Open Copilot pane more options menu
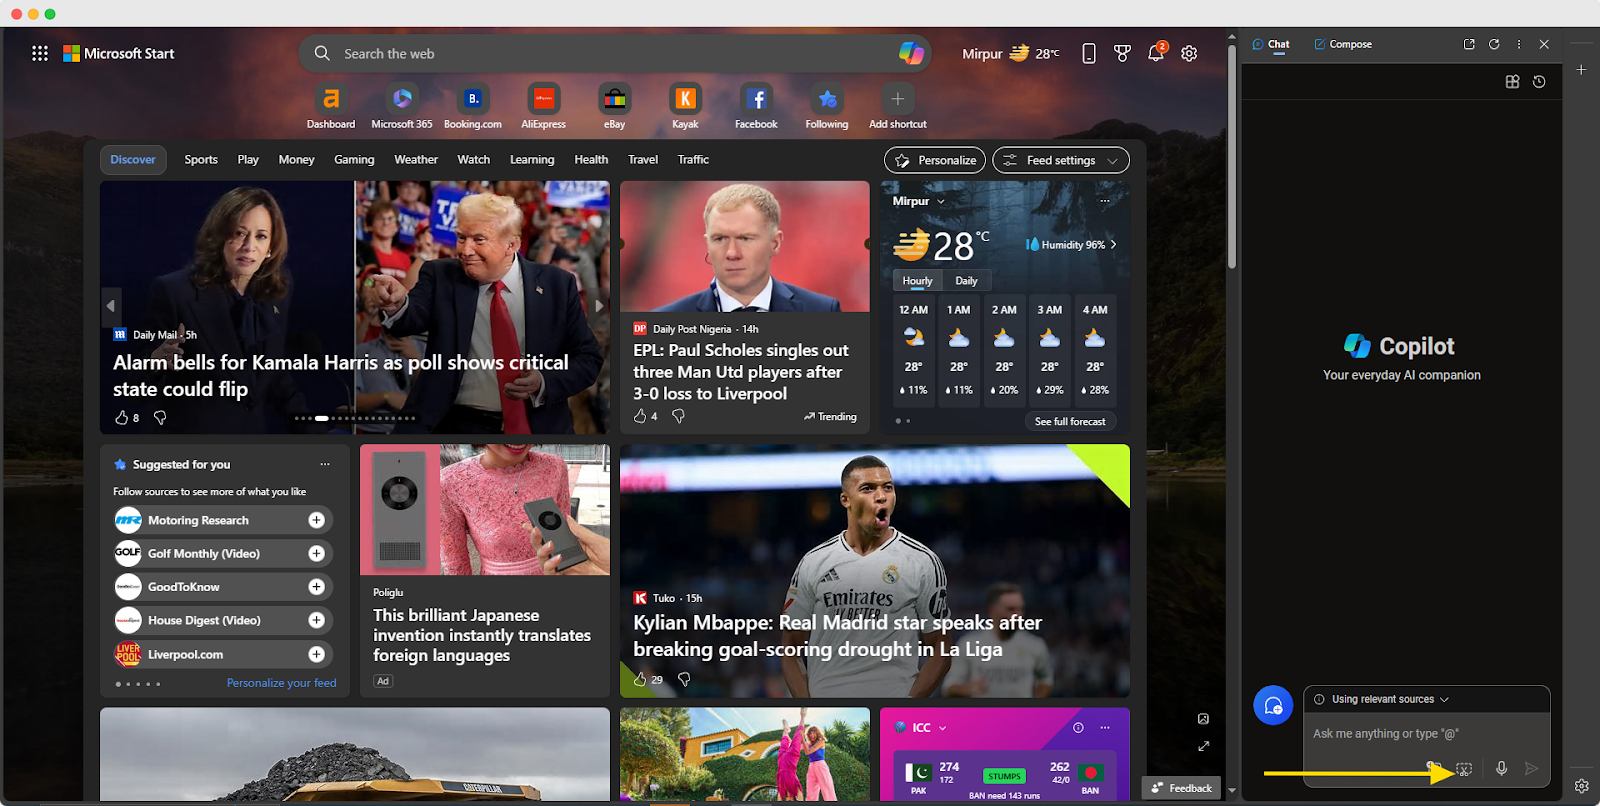This screenshot has width=1600, height=806. tap(1519, 44)
